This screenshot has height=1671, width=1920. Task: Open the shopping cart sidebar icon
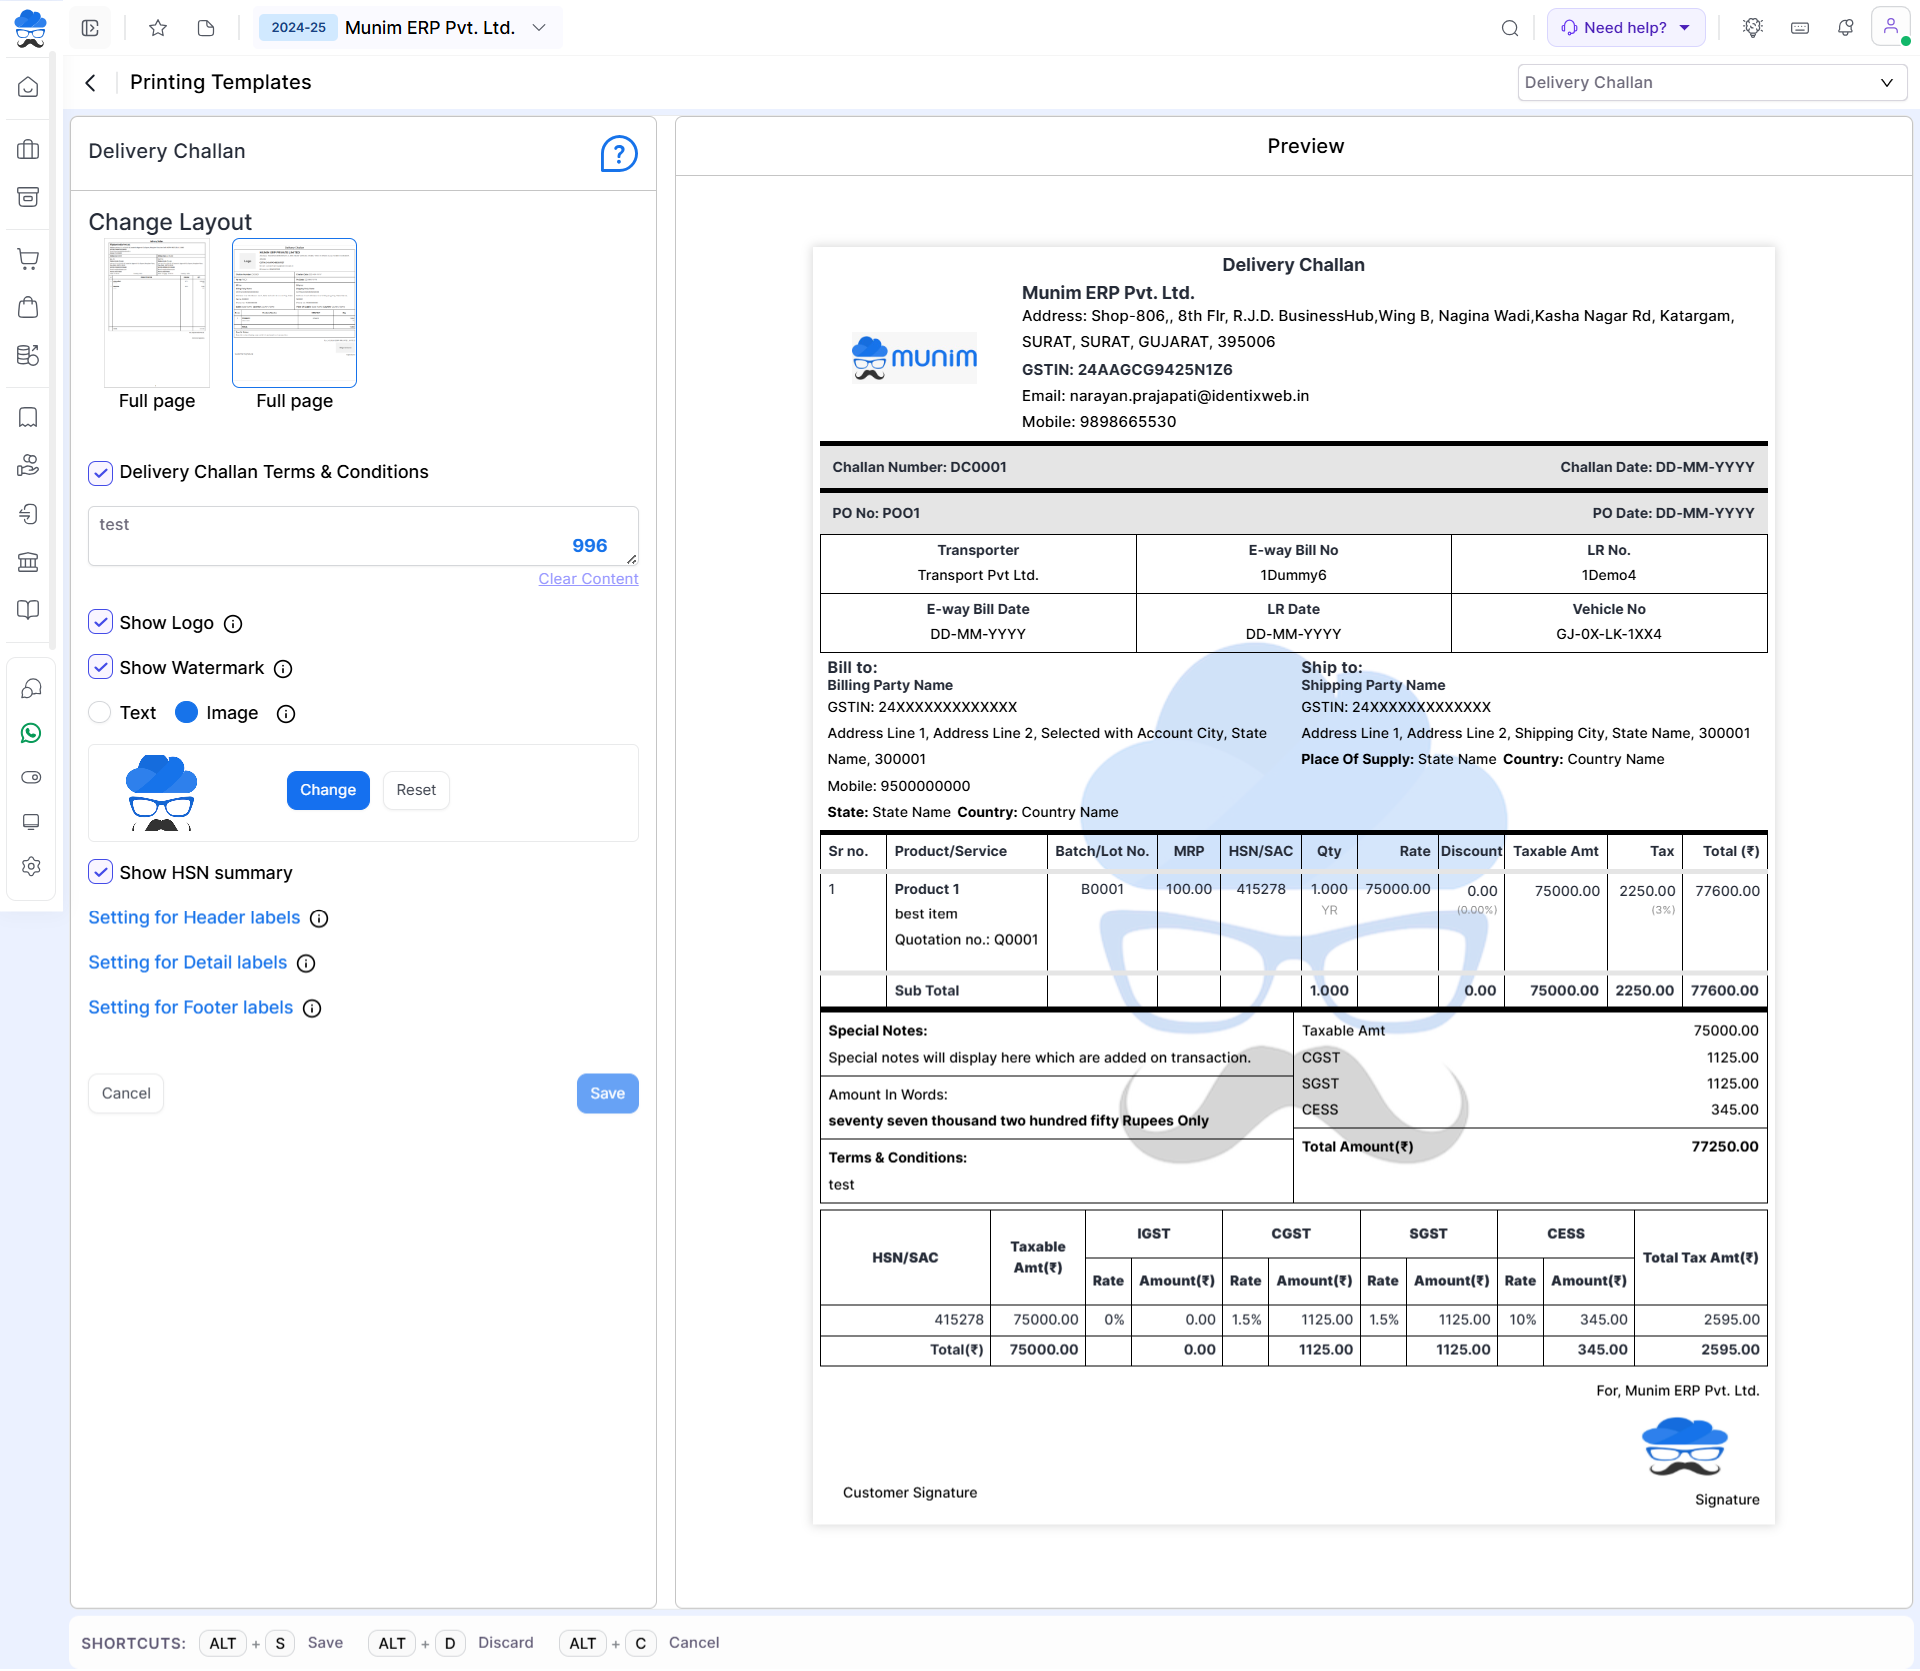(x=28, y=259)
